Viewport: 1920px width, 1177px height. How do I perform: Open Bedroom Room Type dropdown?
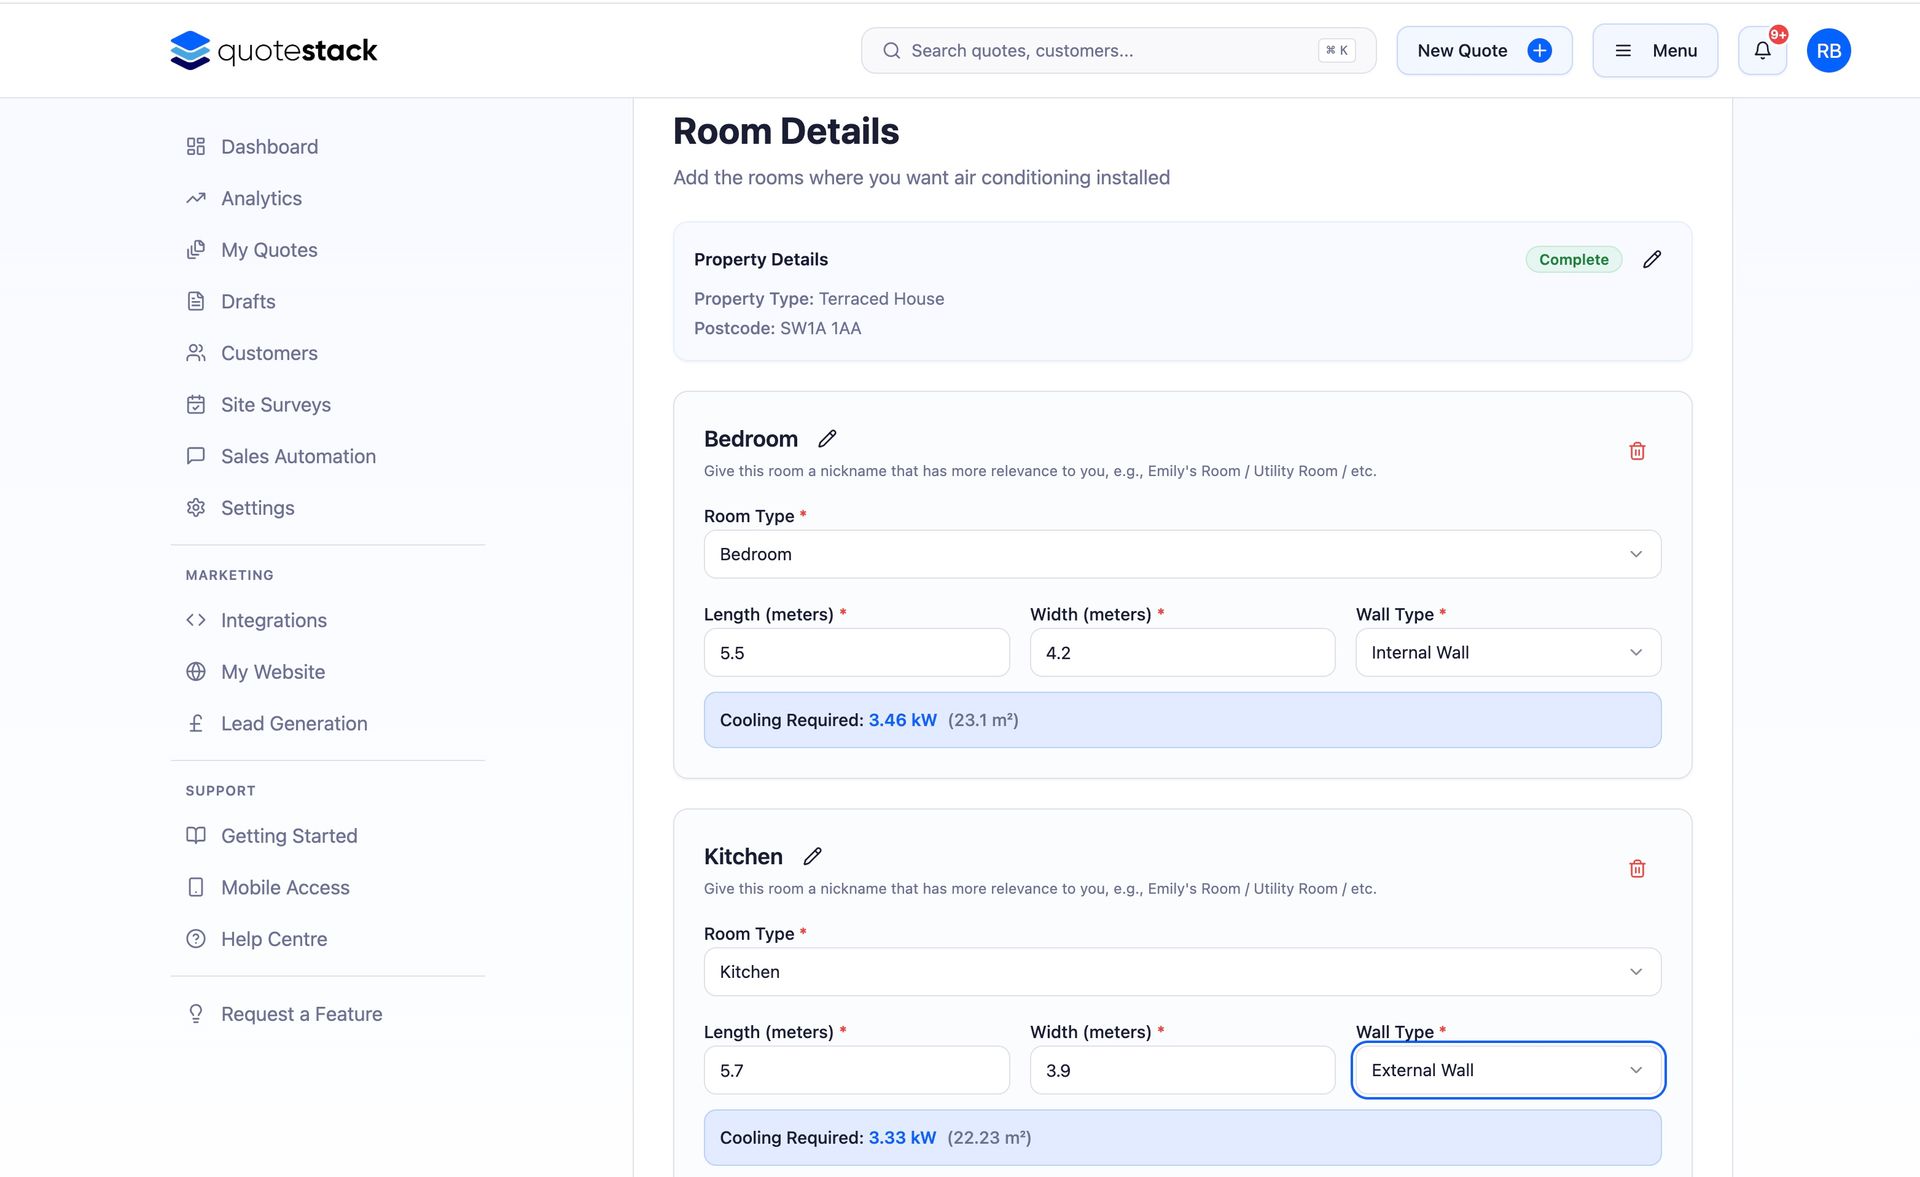point(1182,554)
